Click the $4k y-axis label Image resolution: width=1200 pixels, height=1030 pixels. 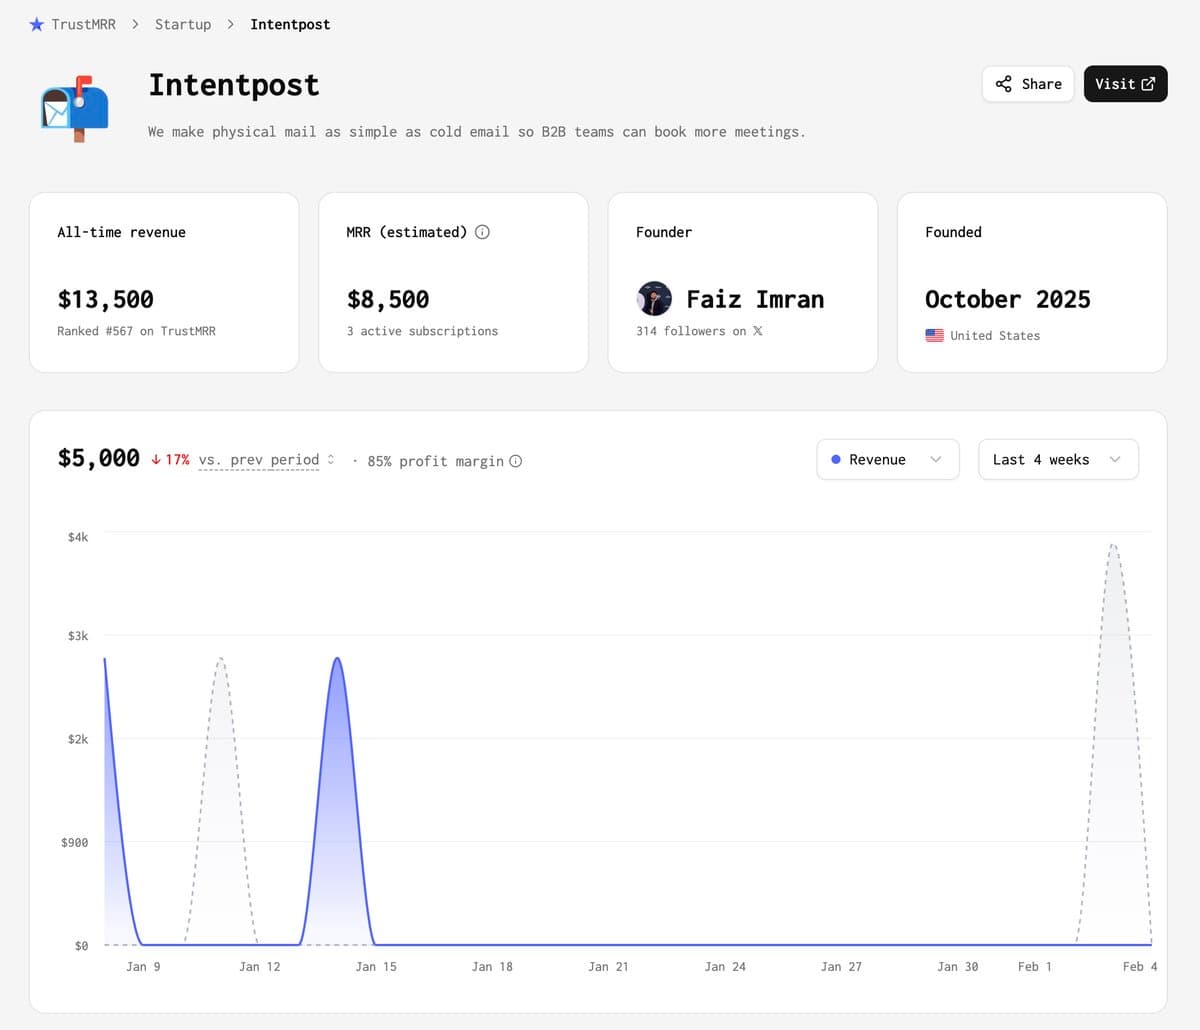coord(78,538)
